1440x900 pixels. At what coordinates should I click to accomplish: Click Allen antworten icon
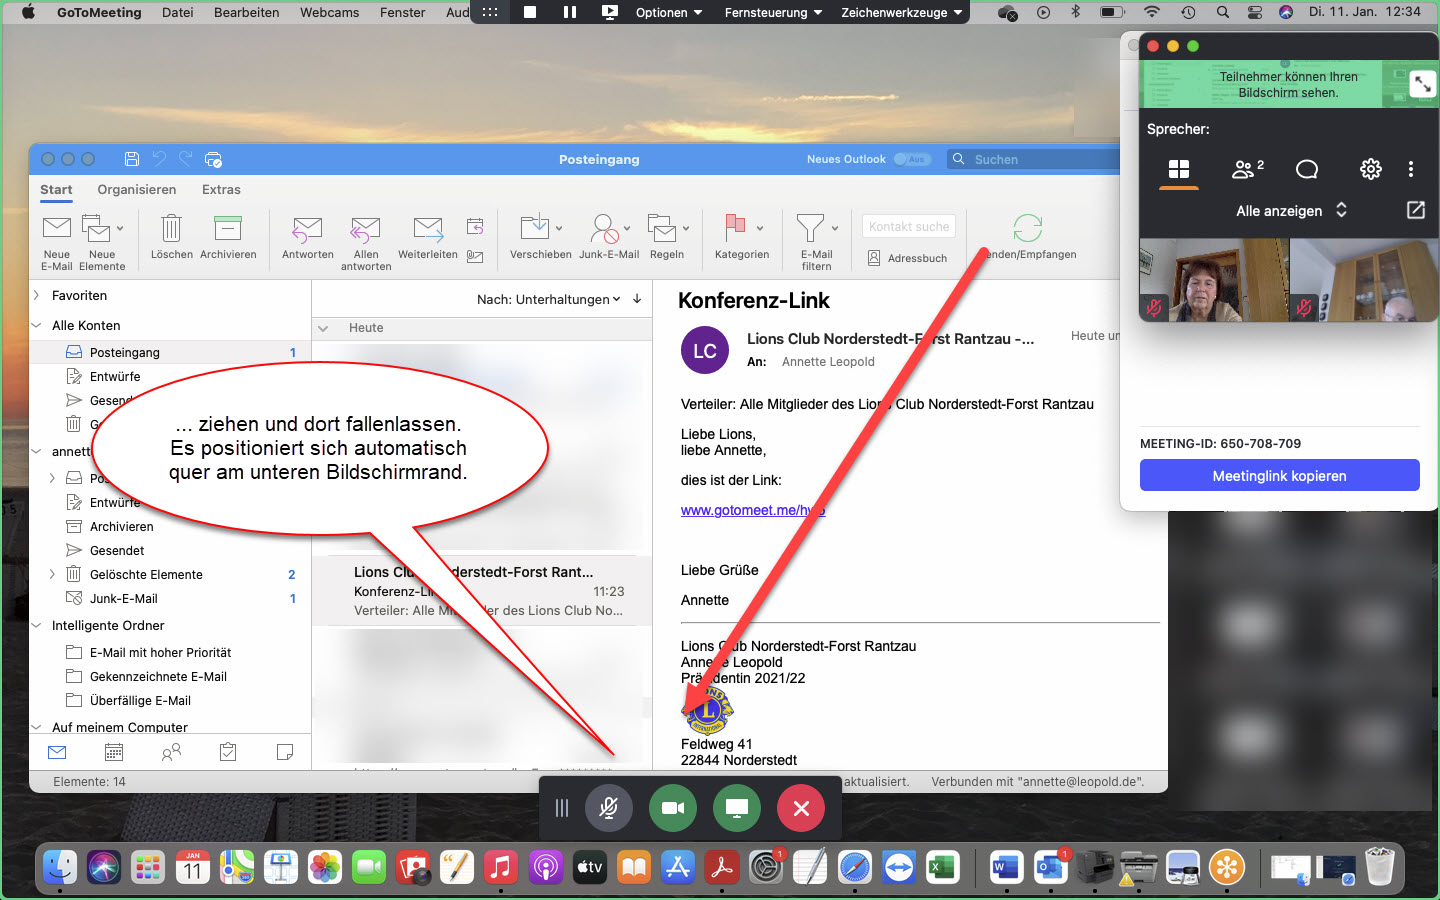click(365, 229)
